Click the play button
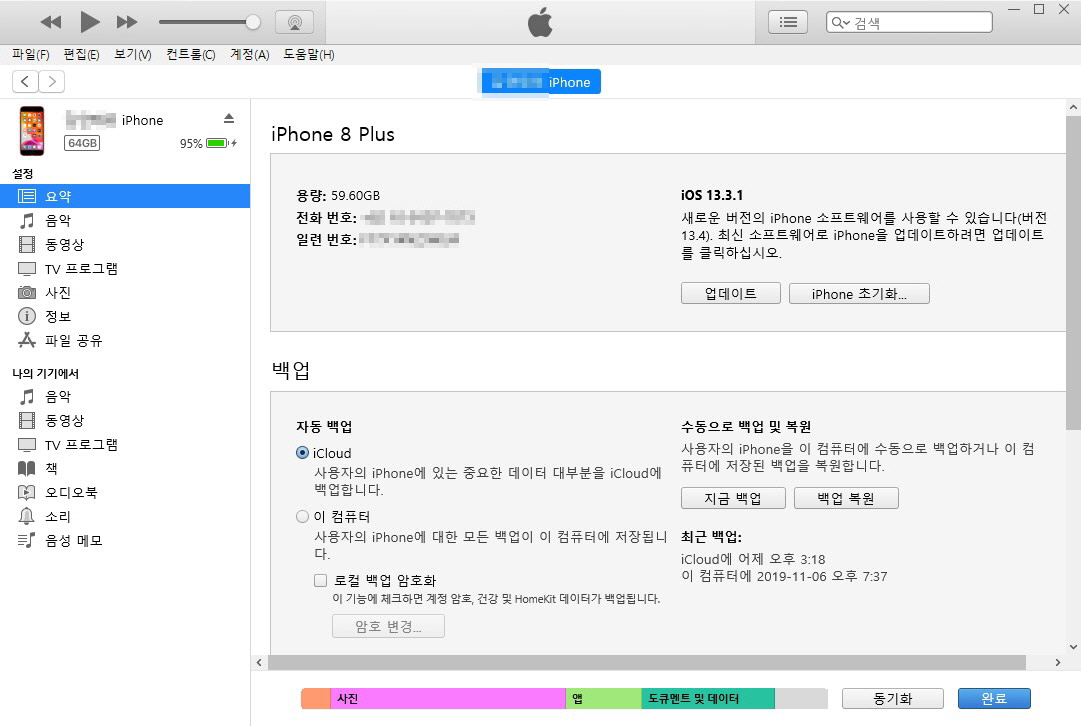The image size is (1081, 726). pyautogui.click(x=90, y=22)
